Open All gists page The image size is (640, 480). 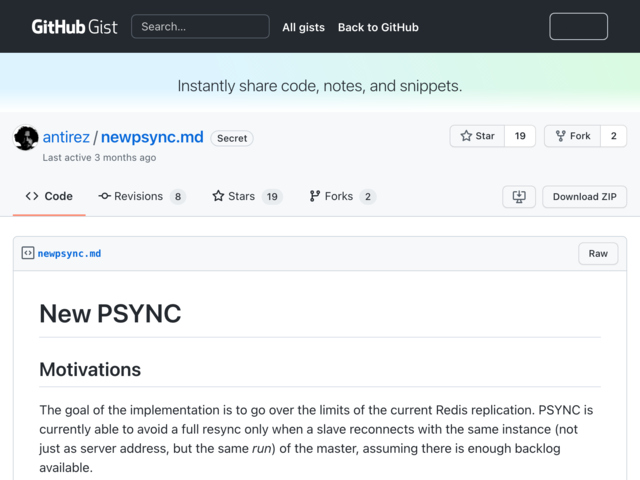[303, 27]
